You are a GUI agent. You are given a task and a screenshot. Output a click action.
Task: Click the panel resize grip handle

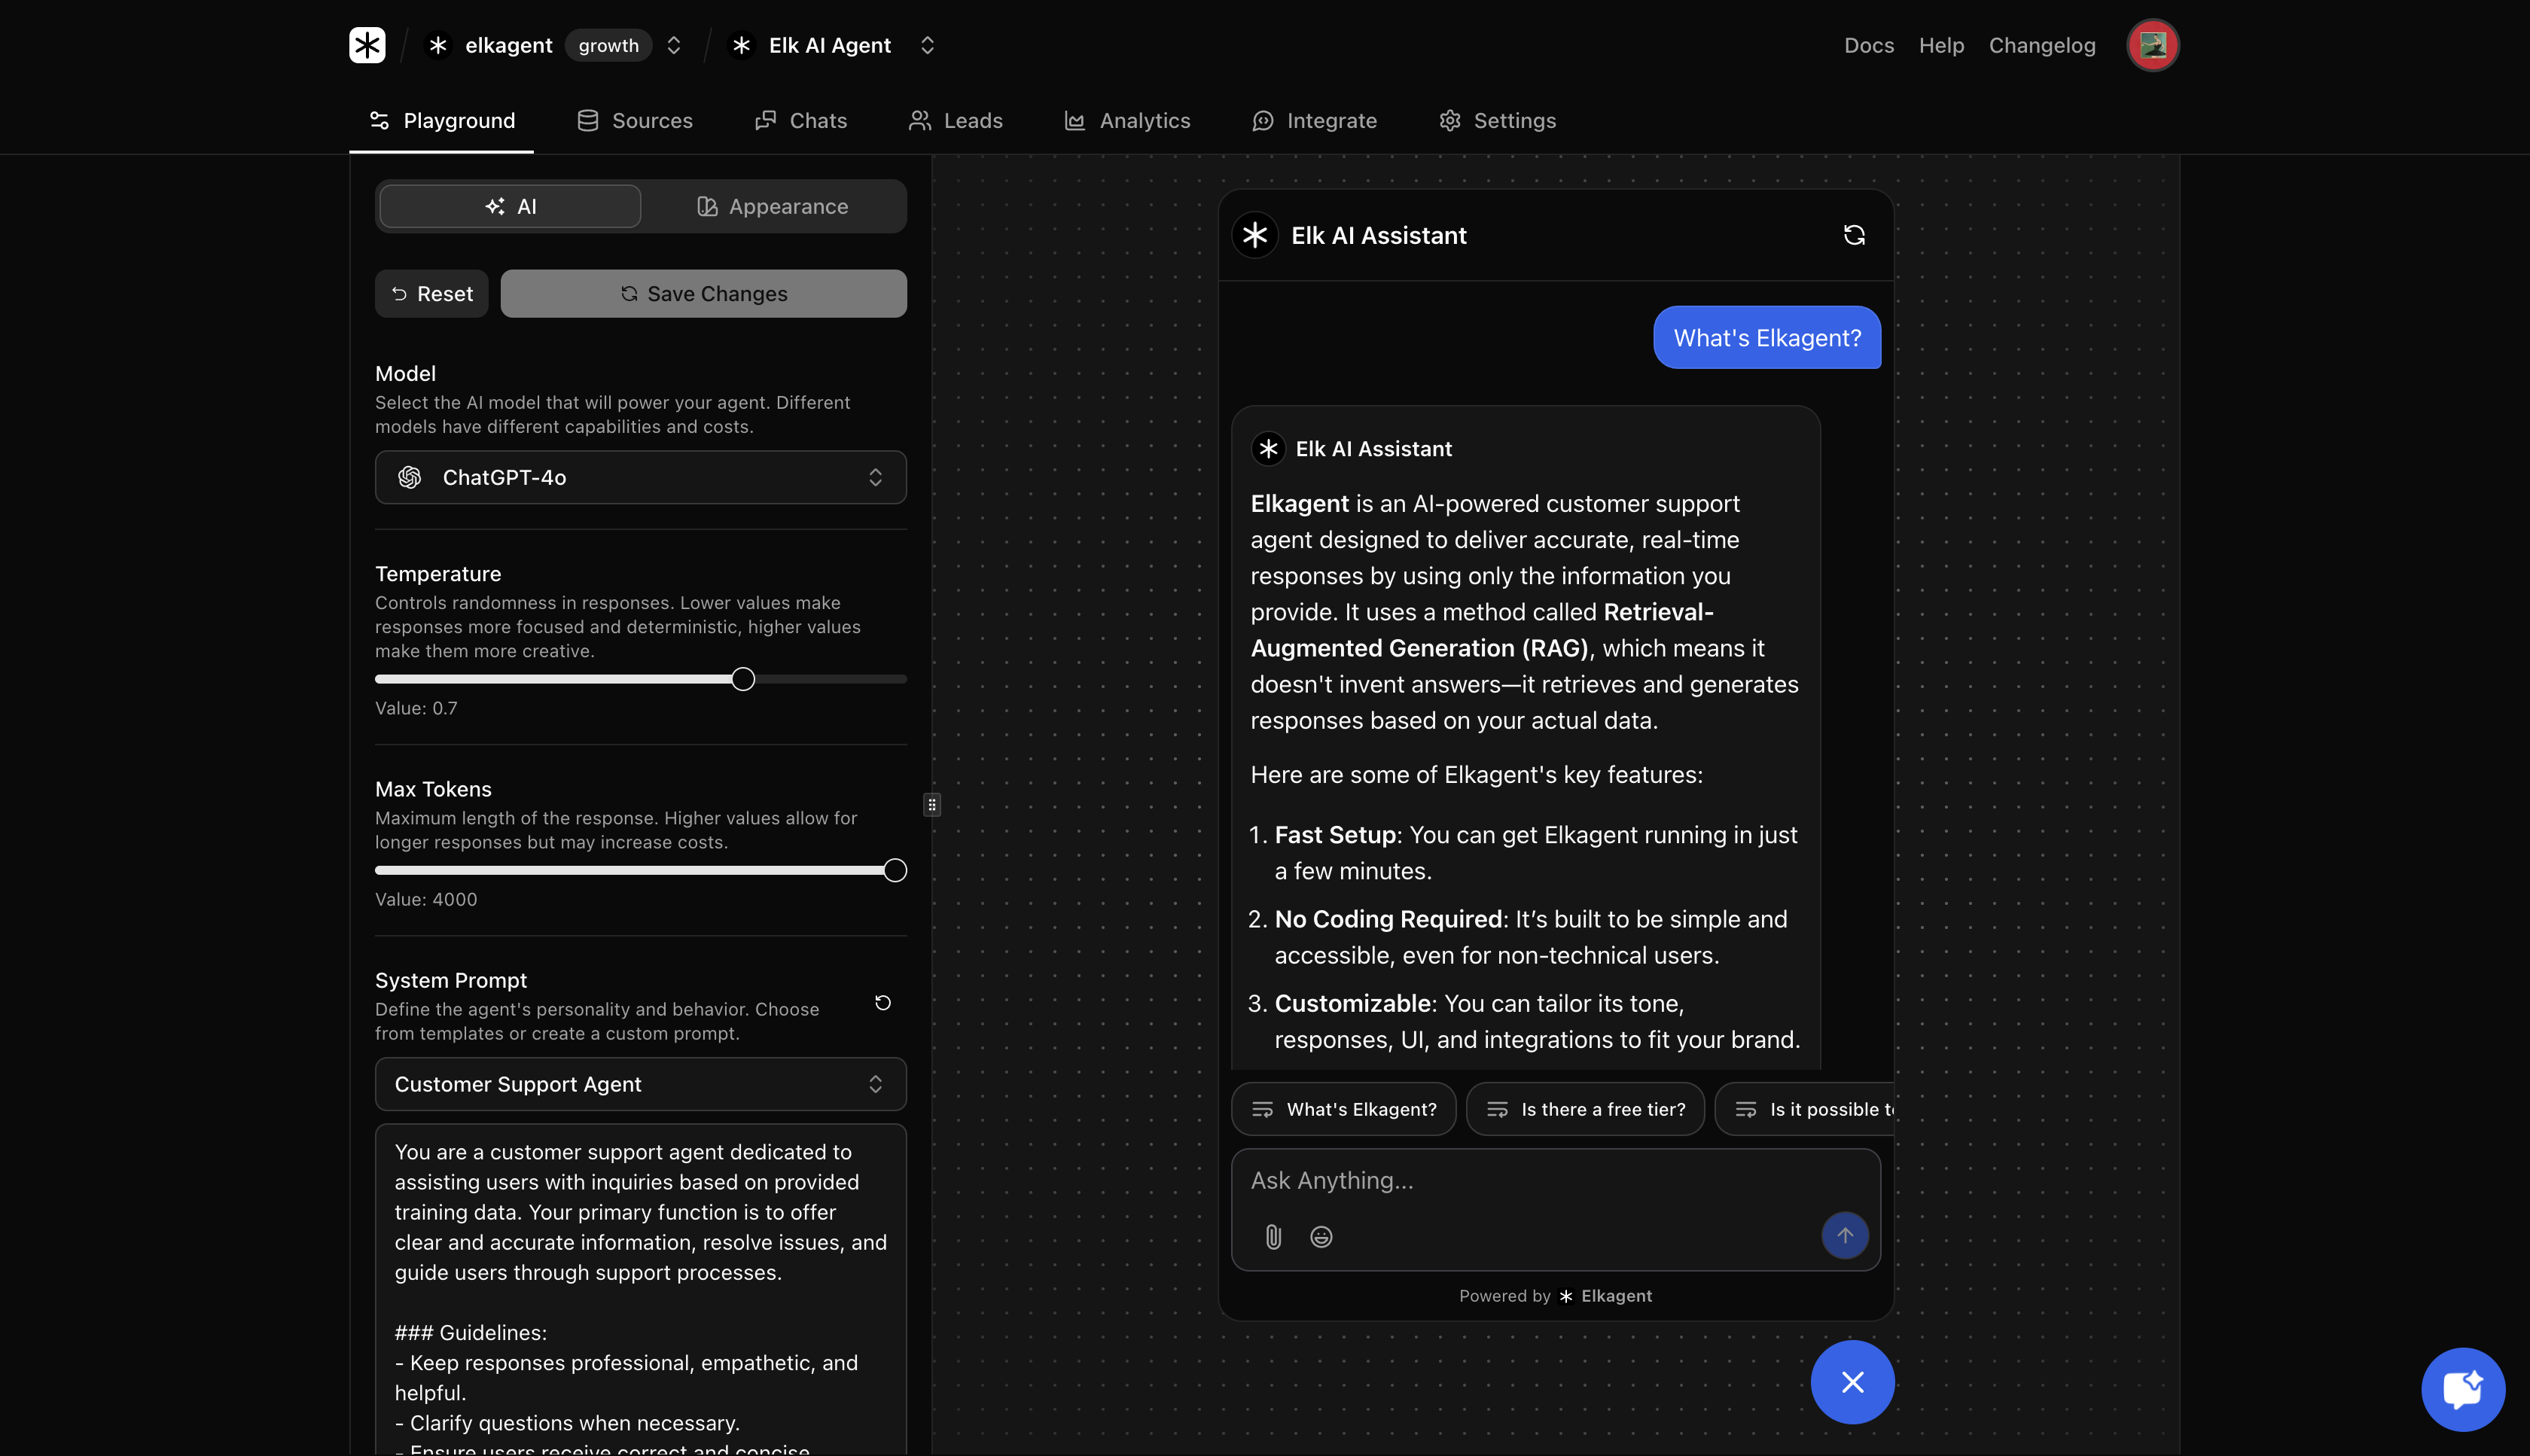coord(931,804)
